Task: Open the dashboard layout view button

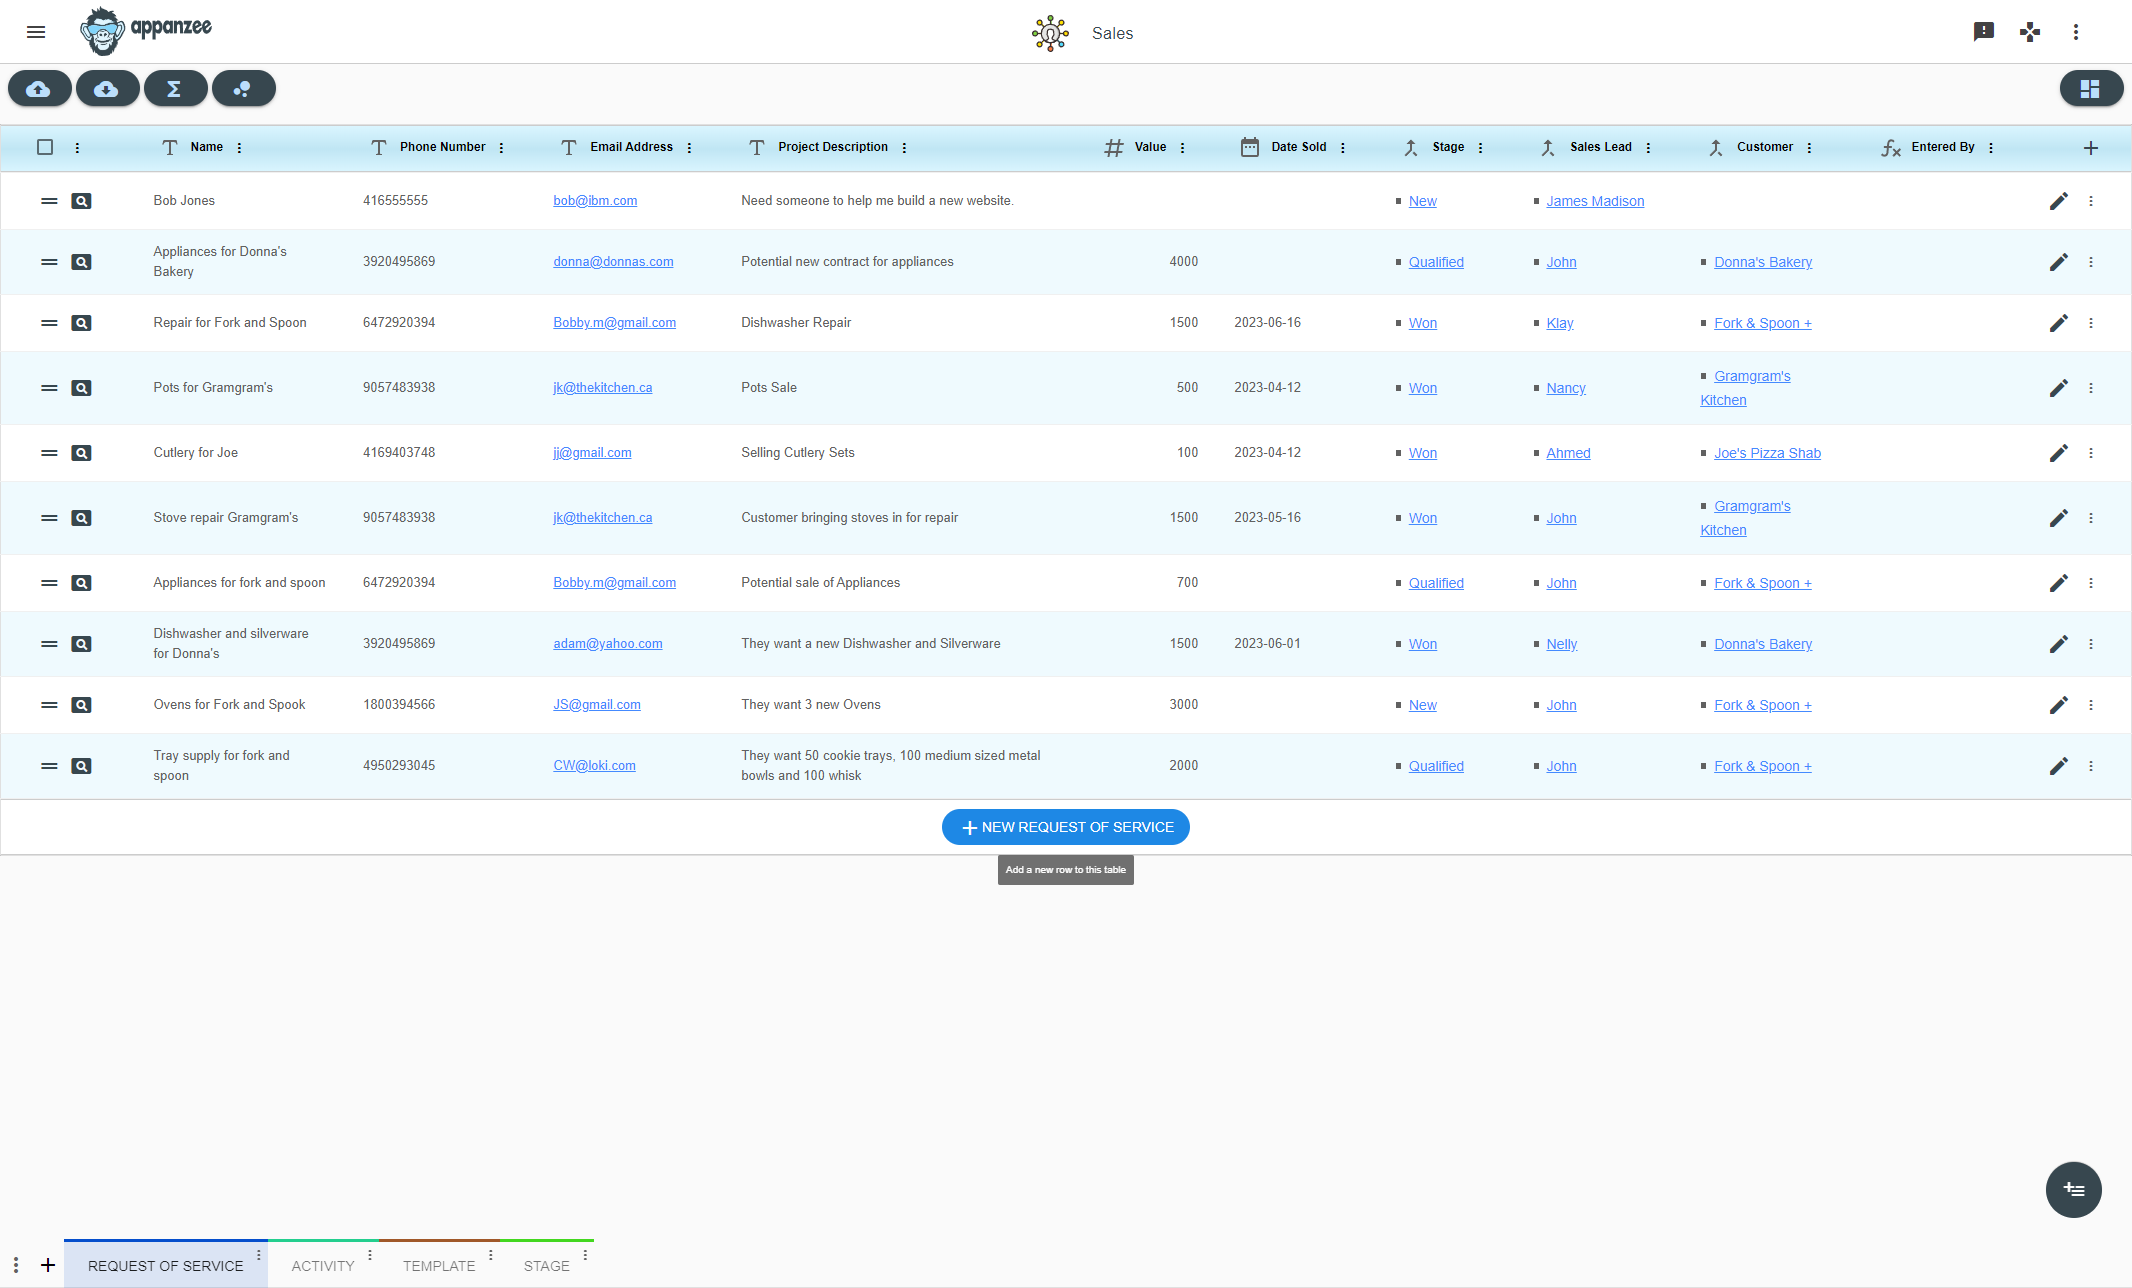Action: point(2091,89)
